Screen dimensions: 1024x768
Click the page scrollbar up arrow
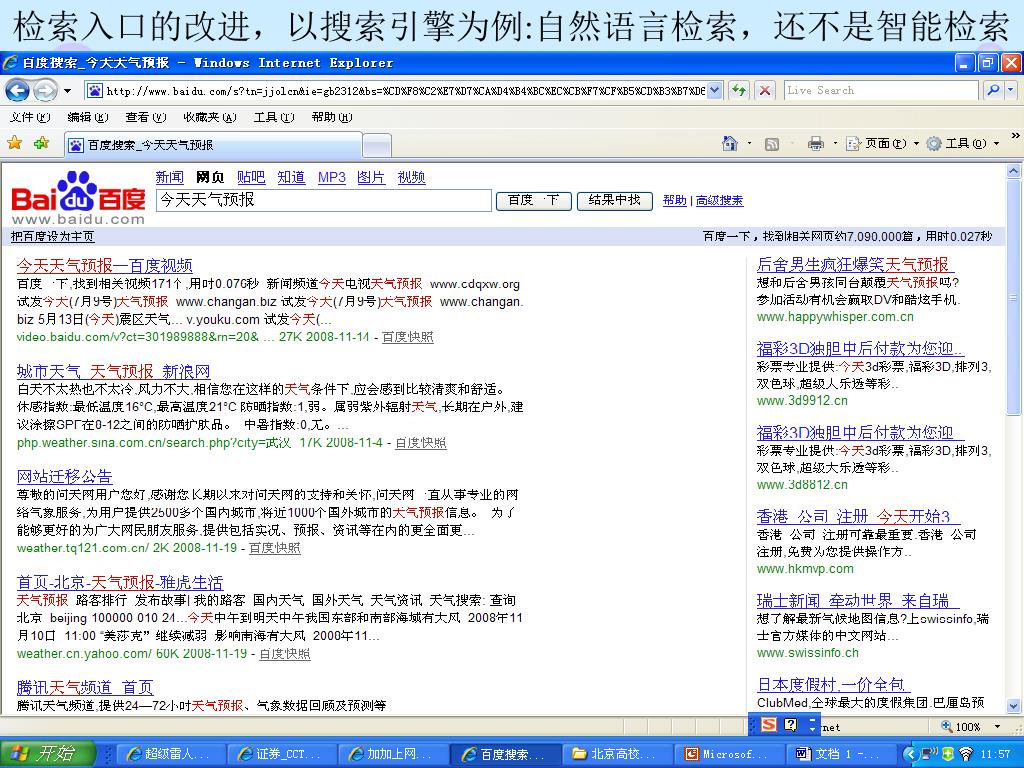point(1014,172)
